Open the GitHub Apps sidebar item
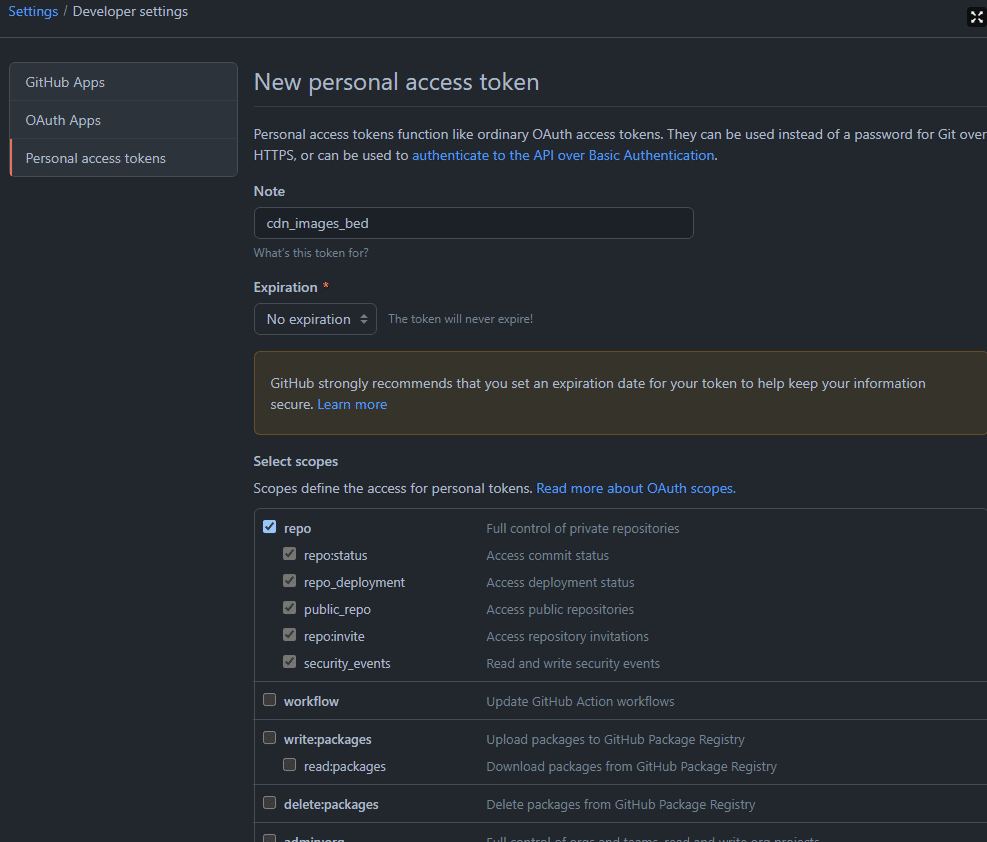 pos(123,82)
